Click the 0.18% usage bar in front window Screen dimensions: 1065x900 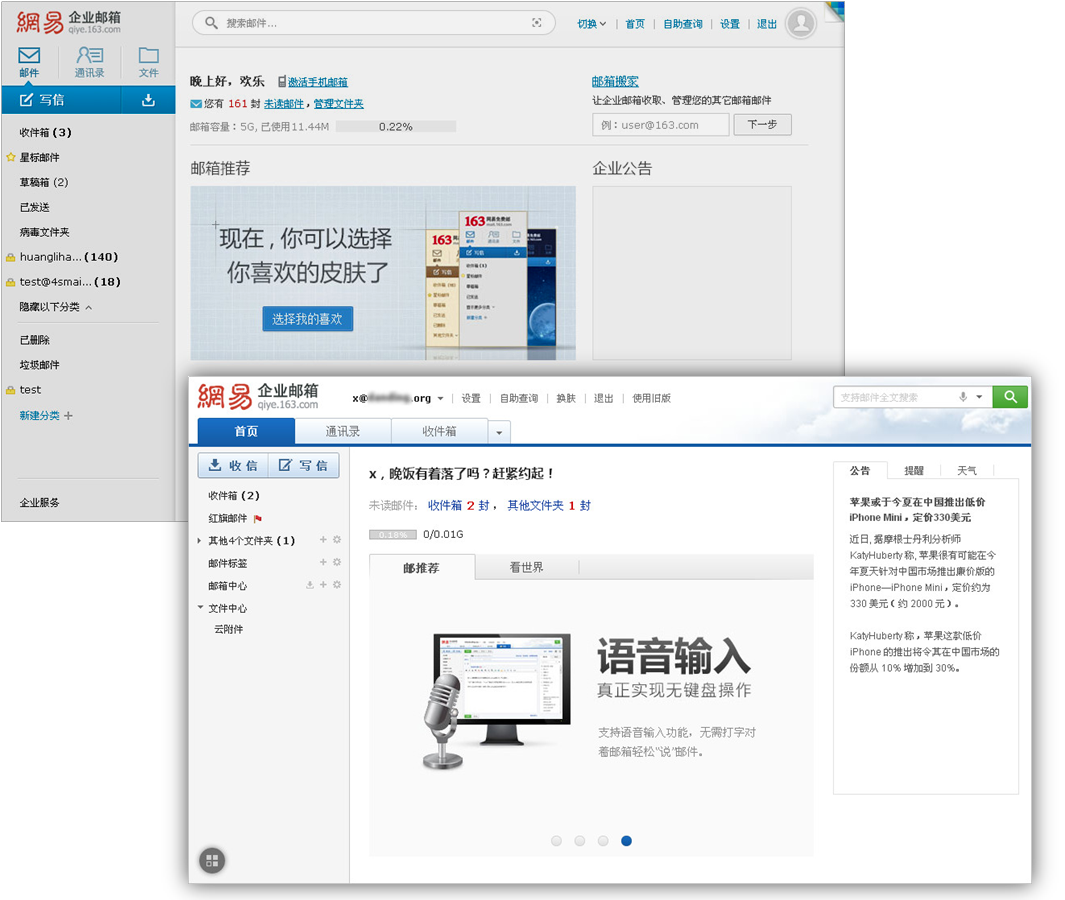(393, 535)
